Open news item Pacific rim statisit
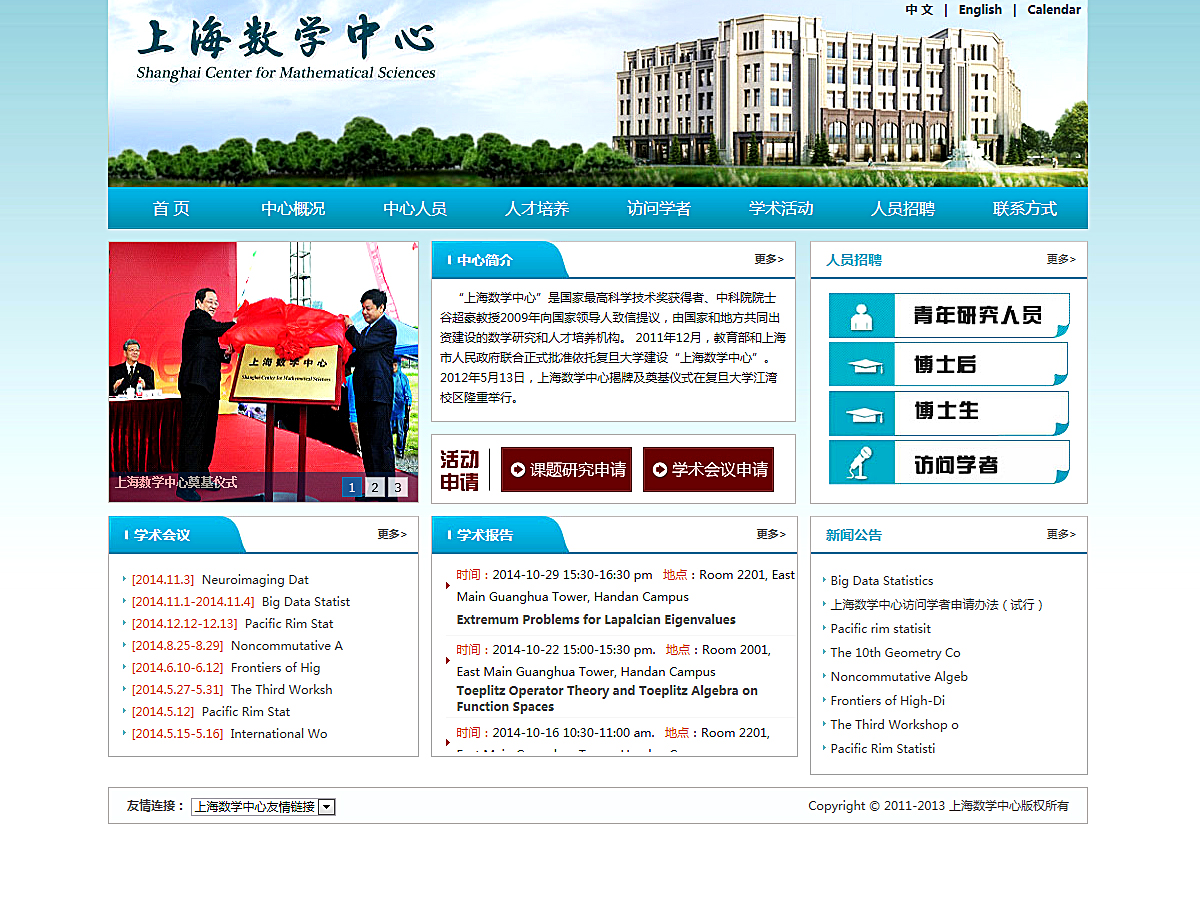1200x921 pixels. coord(880,628)
